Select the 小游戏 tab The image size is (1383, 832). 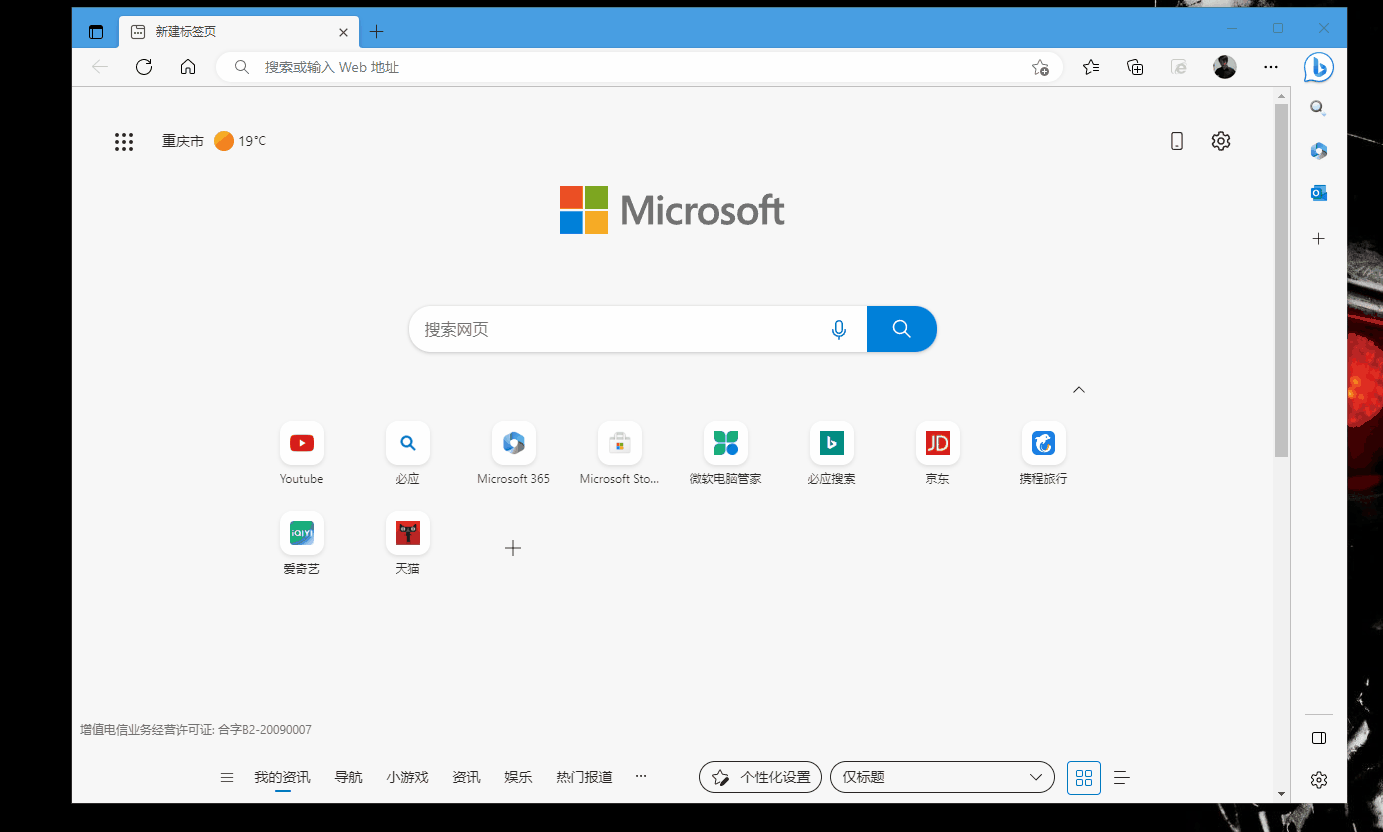[x=407, y=777]
